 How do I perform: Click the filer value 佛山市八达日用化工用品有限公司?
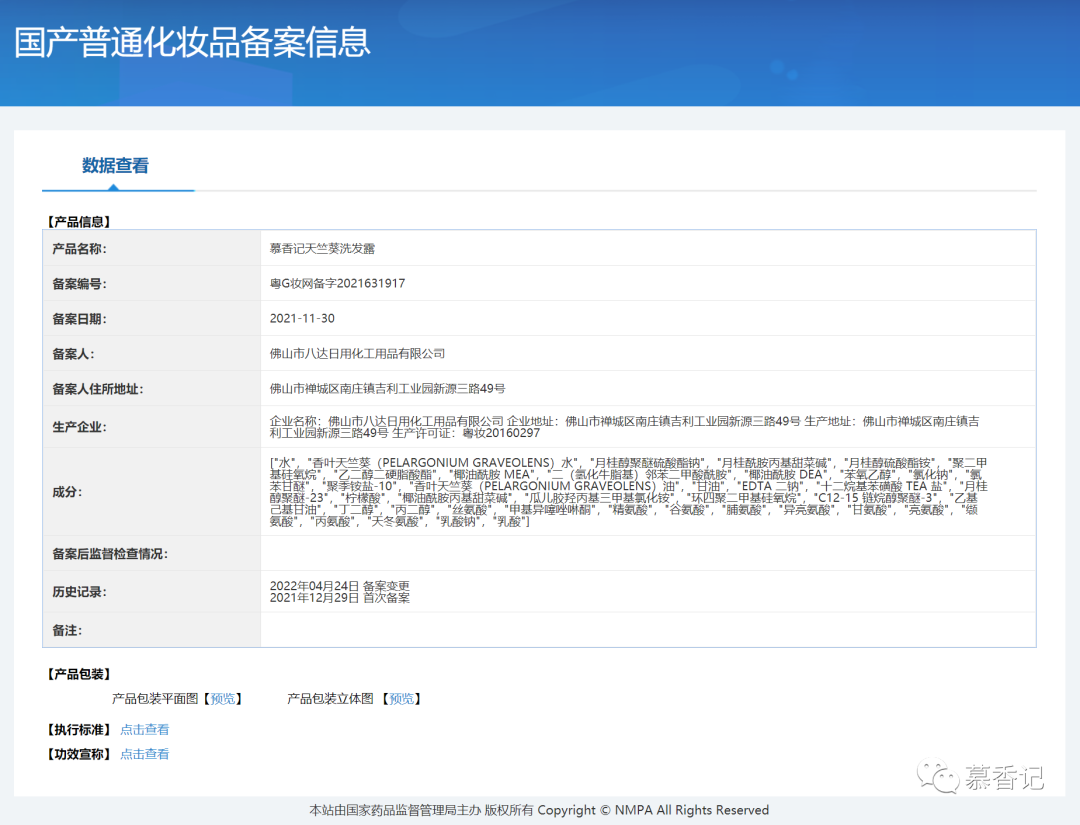(x=357, y=354)
